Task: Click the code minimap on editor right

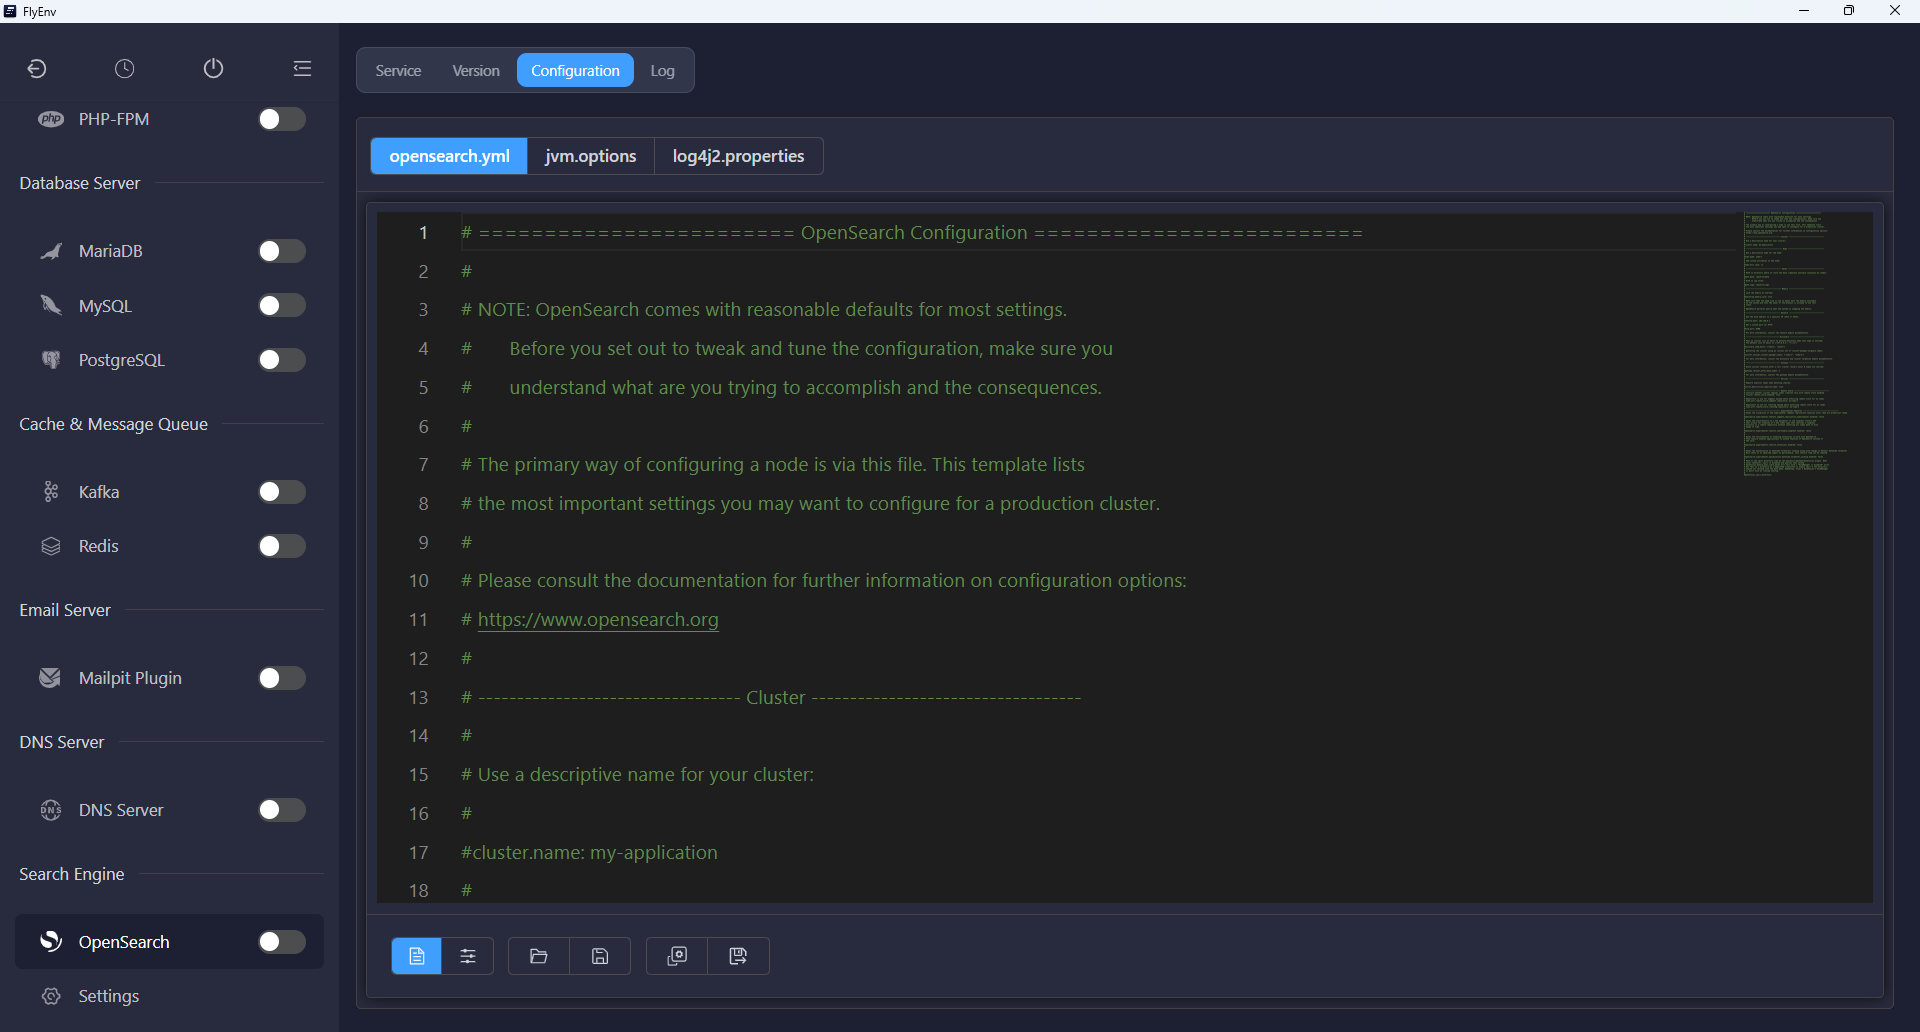Action: click(x=1797, y=344)
